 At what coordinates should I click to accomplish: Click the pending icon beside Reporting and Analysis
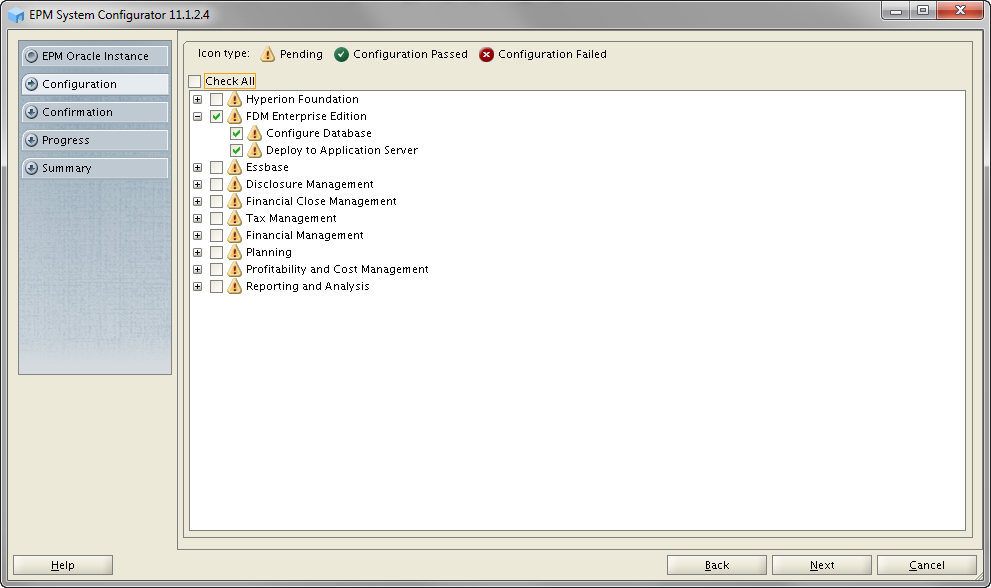click(234, 287)
